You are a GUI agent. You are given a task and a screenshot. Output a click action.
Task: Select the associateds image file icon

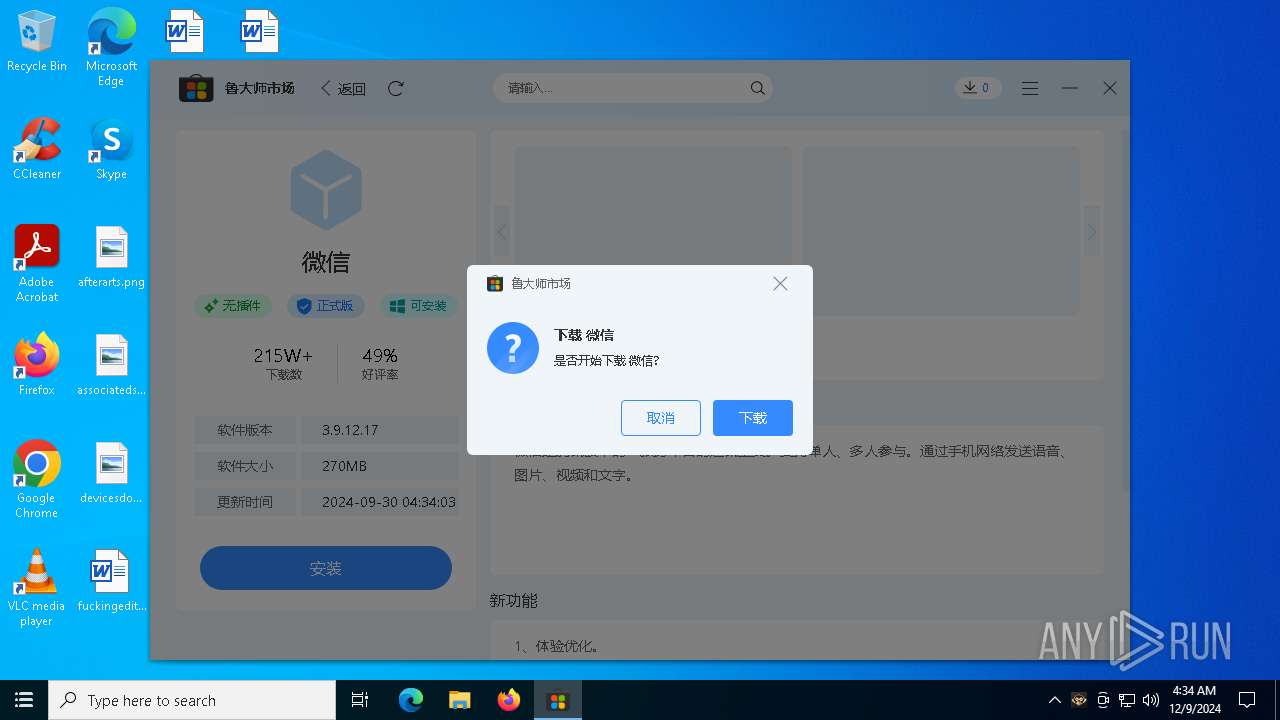111,365
